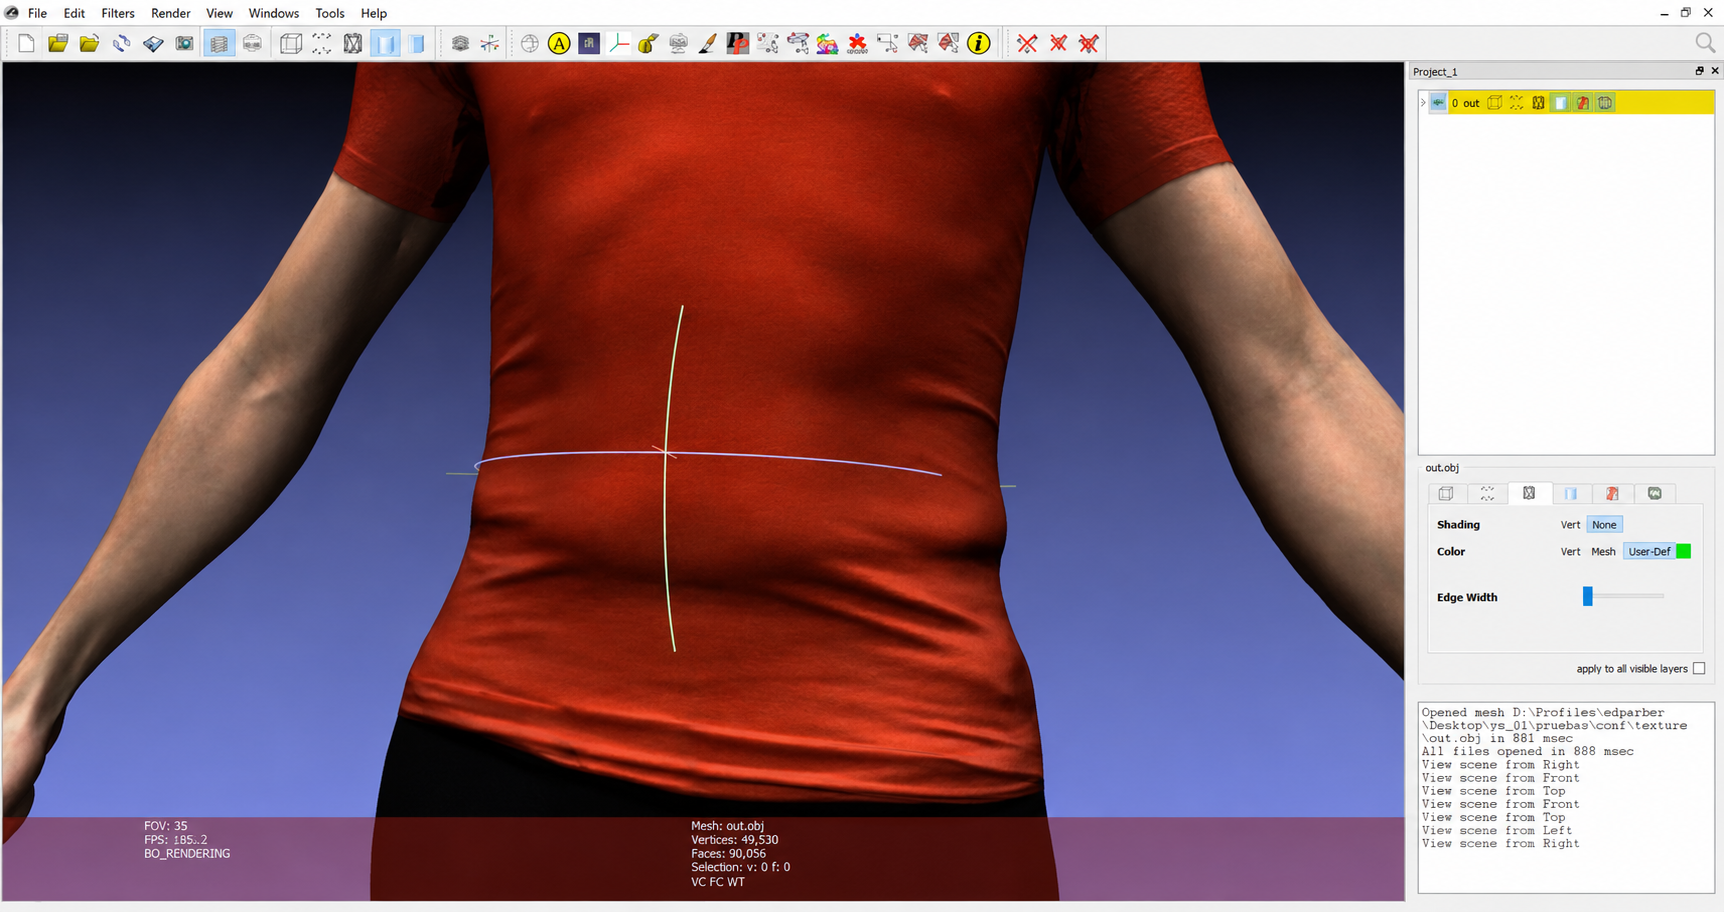Toggle the show axis icon
This screenshot has width=1724, height=912.
(490, 43)
